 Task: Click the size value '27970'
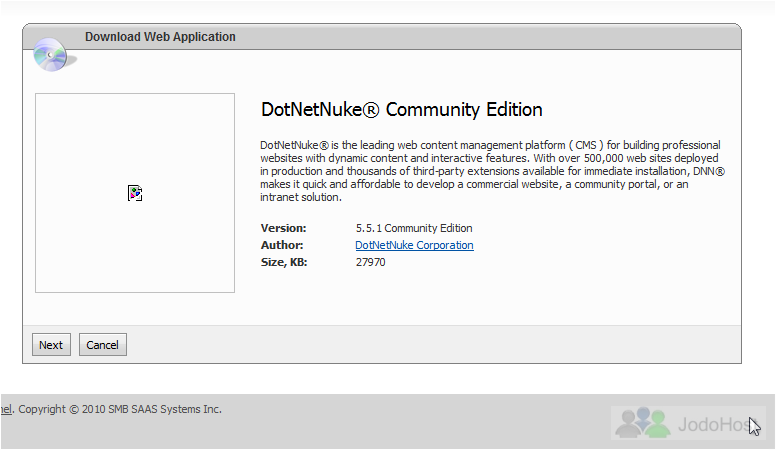[x=370, y=262]
